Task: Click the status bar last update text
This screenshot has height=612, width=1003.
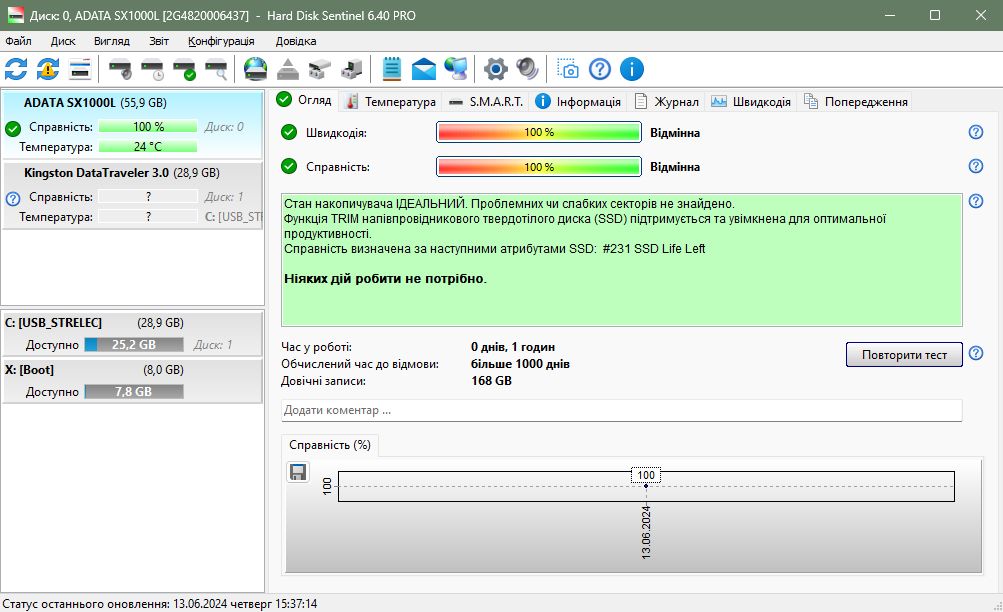Action: pos(160,604)
